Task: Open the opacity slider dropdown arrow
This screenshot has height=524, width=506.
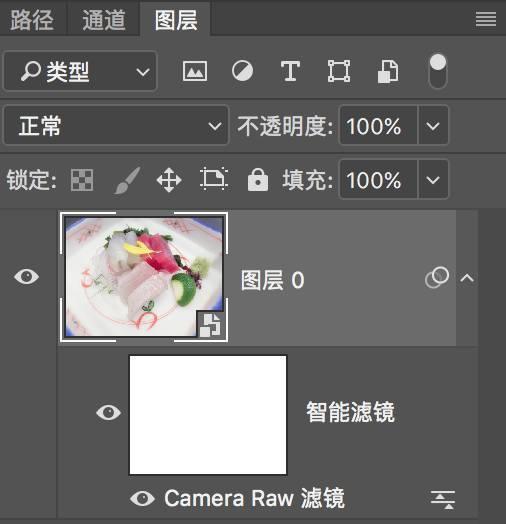Action: [433, 125]
